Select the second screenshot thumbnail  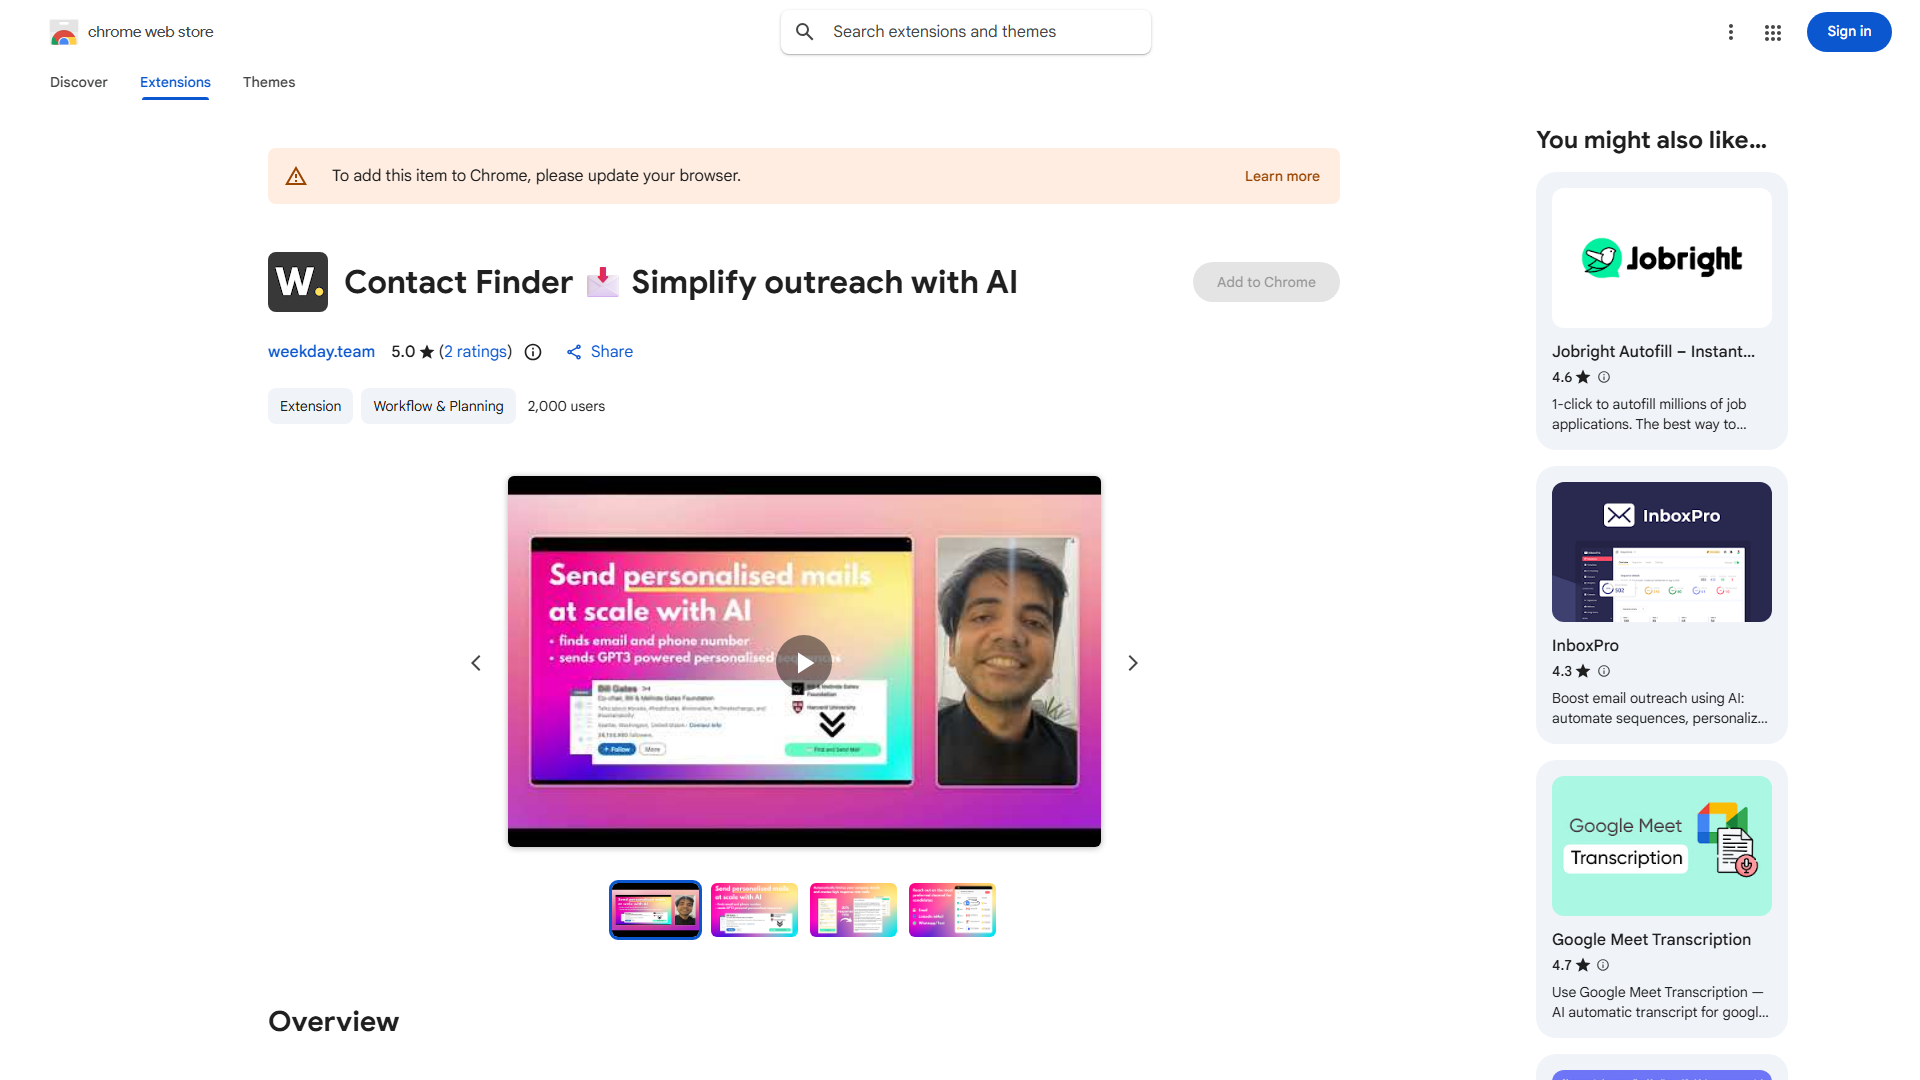(x=754, y=910)
